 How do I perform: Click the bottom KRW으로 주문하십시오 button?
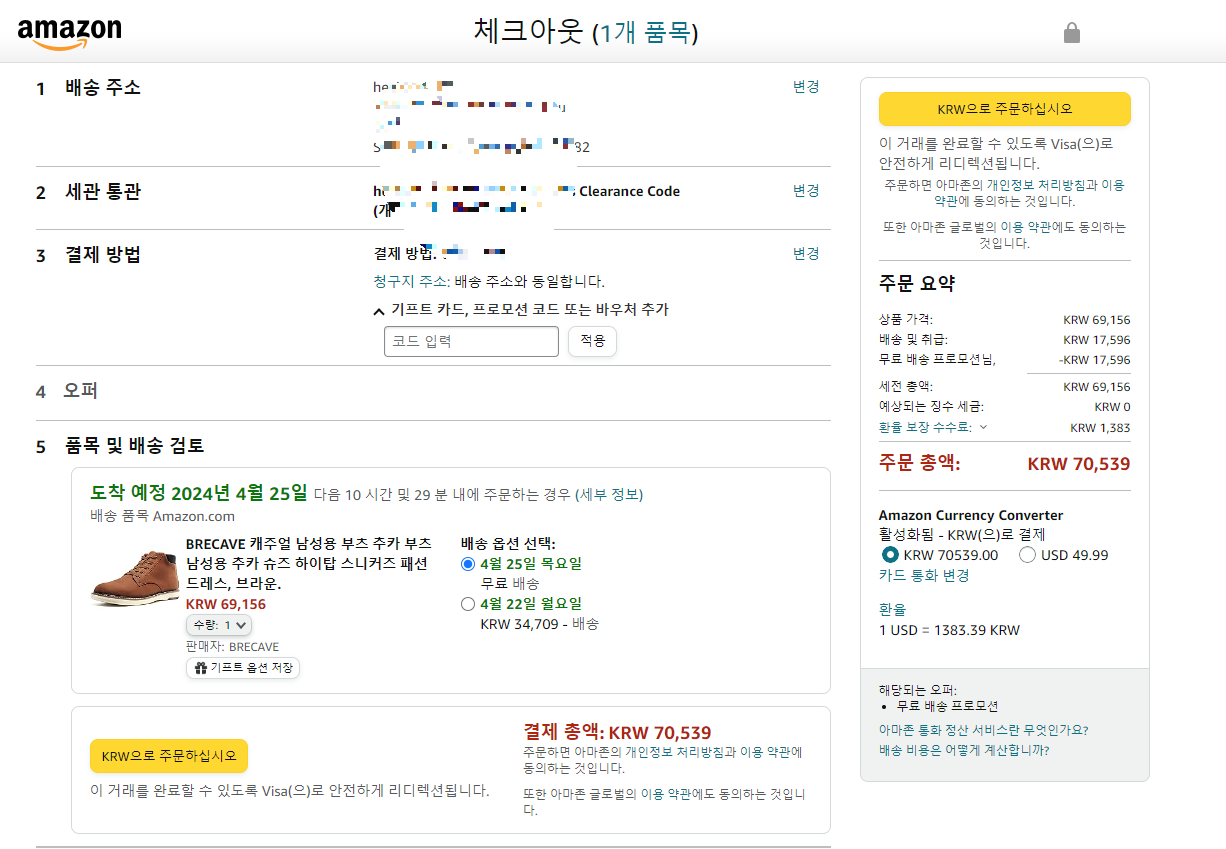[x=169, y=756]
